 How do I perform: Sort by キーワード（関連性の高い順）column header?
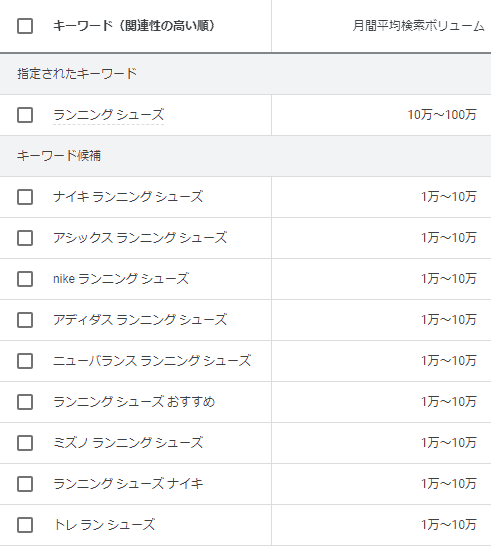tap(134, 26)
